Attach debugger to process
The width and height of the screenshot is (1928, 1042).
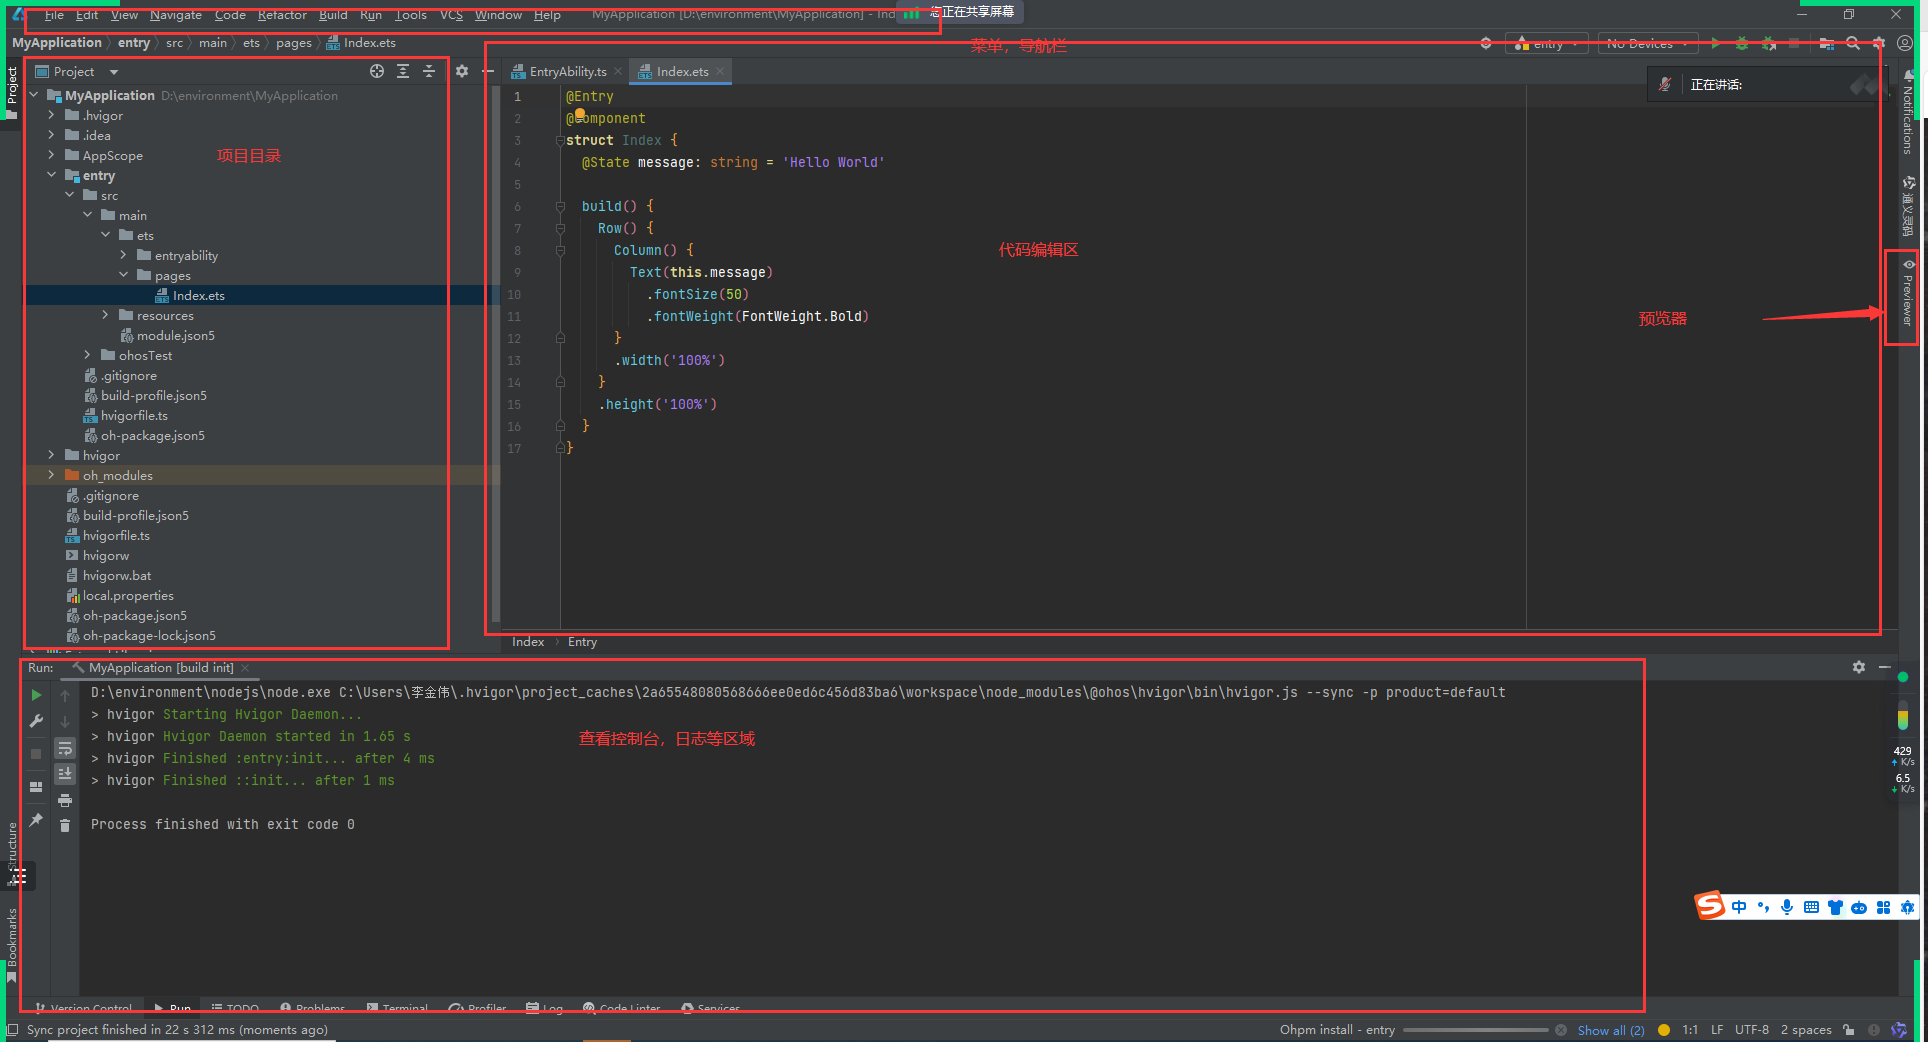tap(1768, 43)
